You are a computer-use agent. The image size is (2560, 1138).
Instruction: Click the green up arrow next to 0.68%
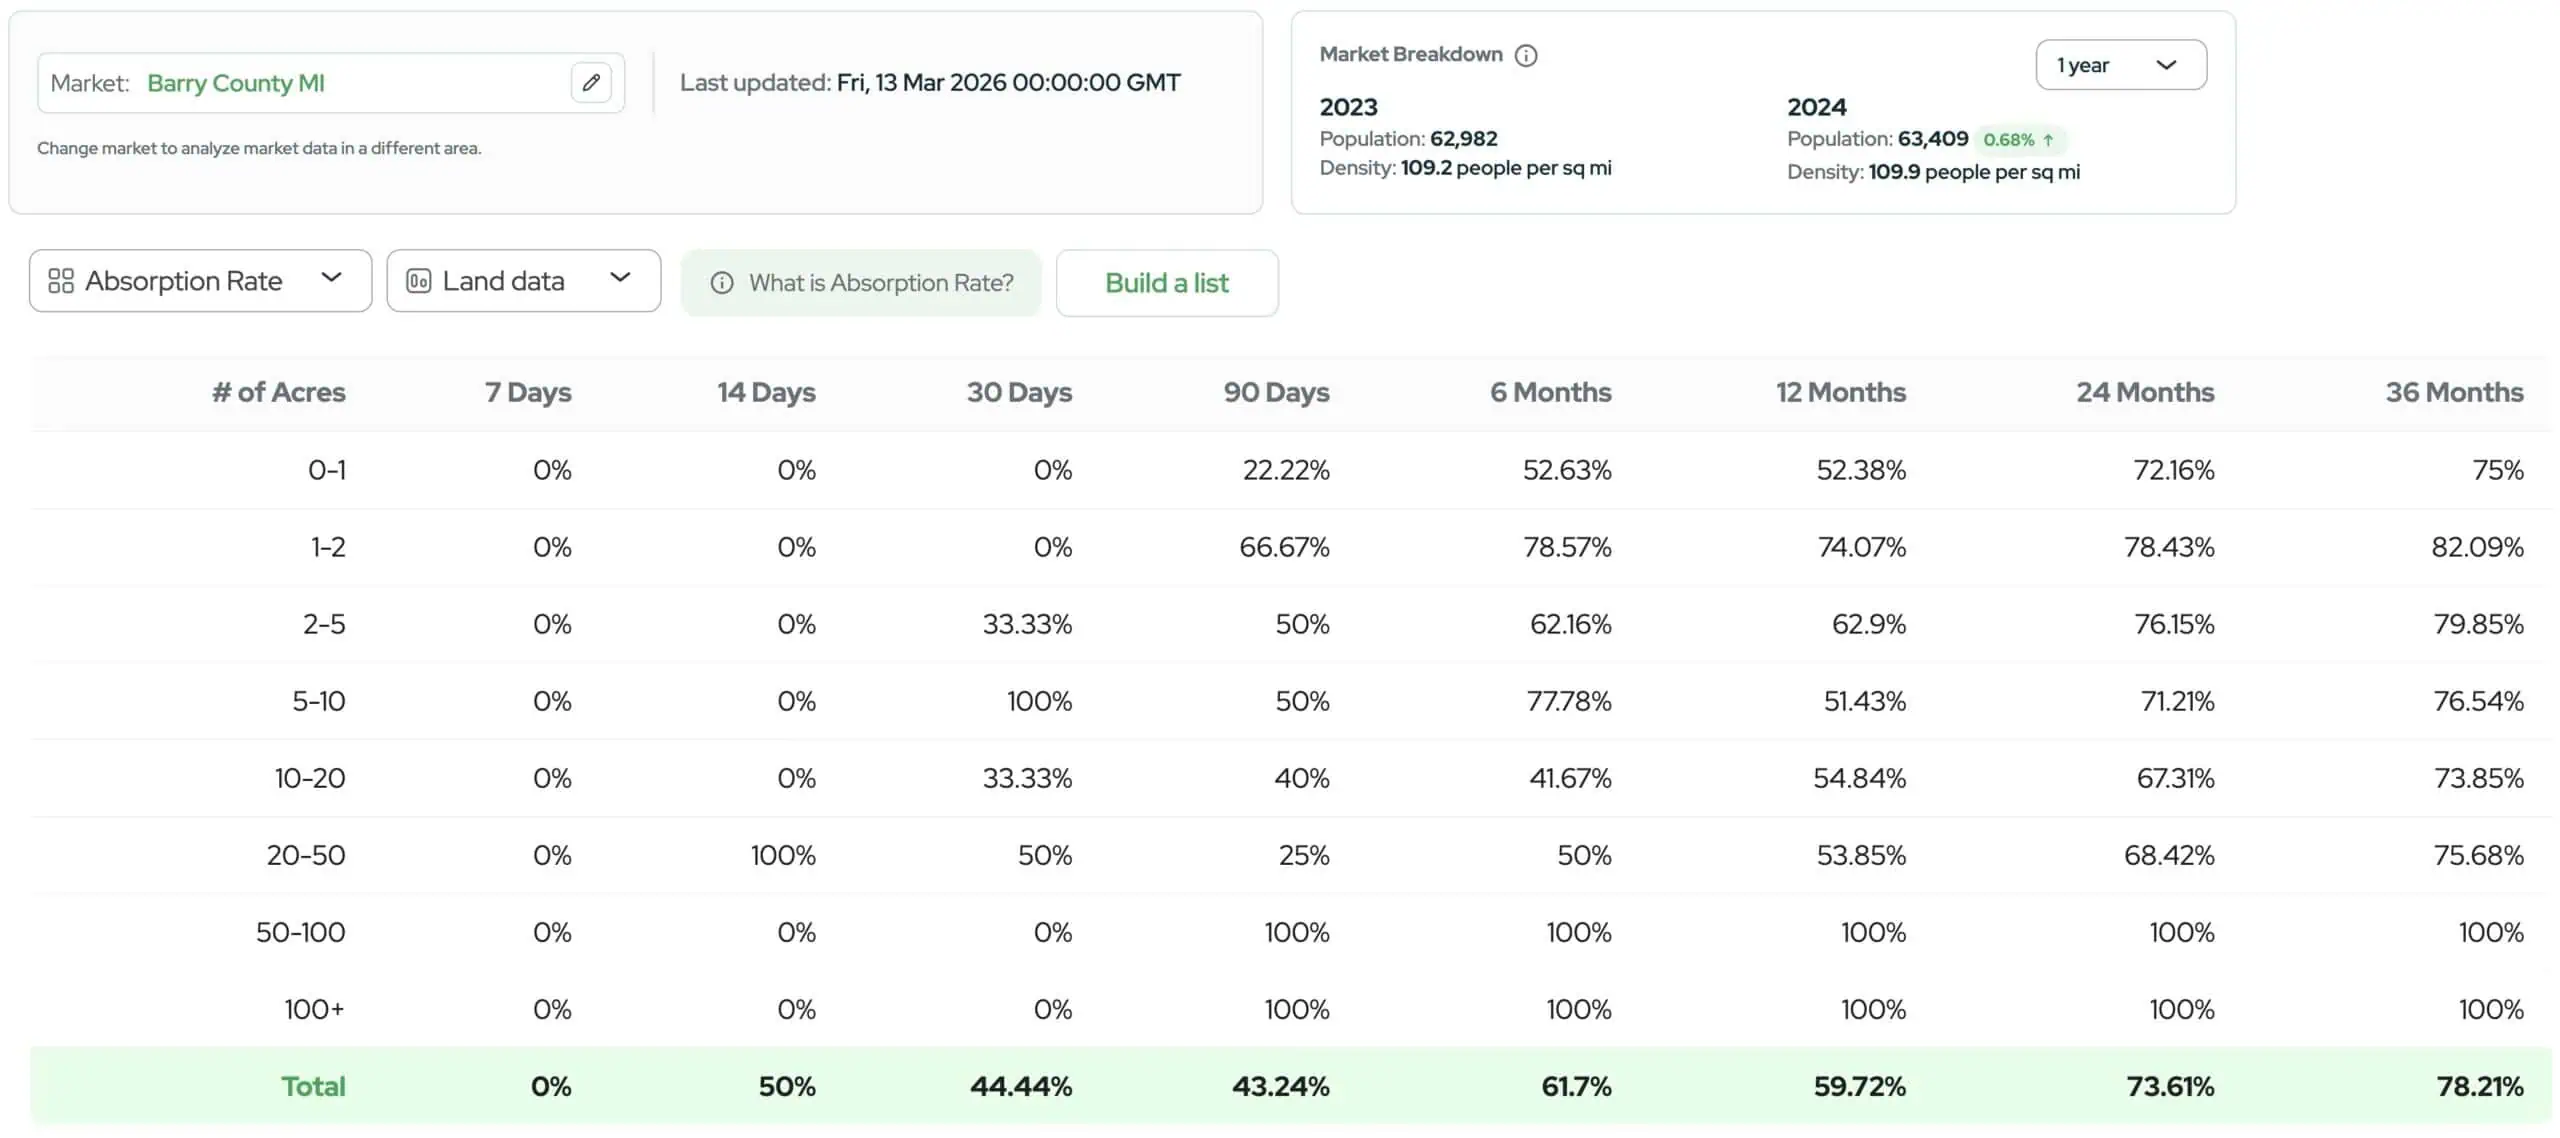tap(2048, 140)
